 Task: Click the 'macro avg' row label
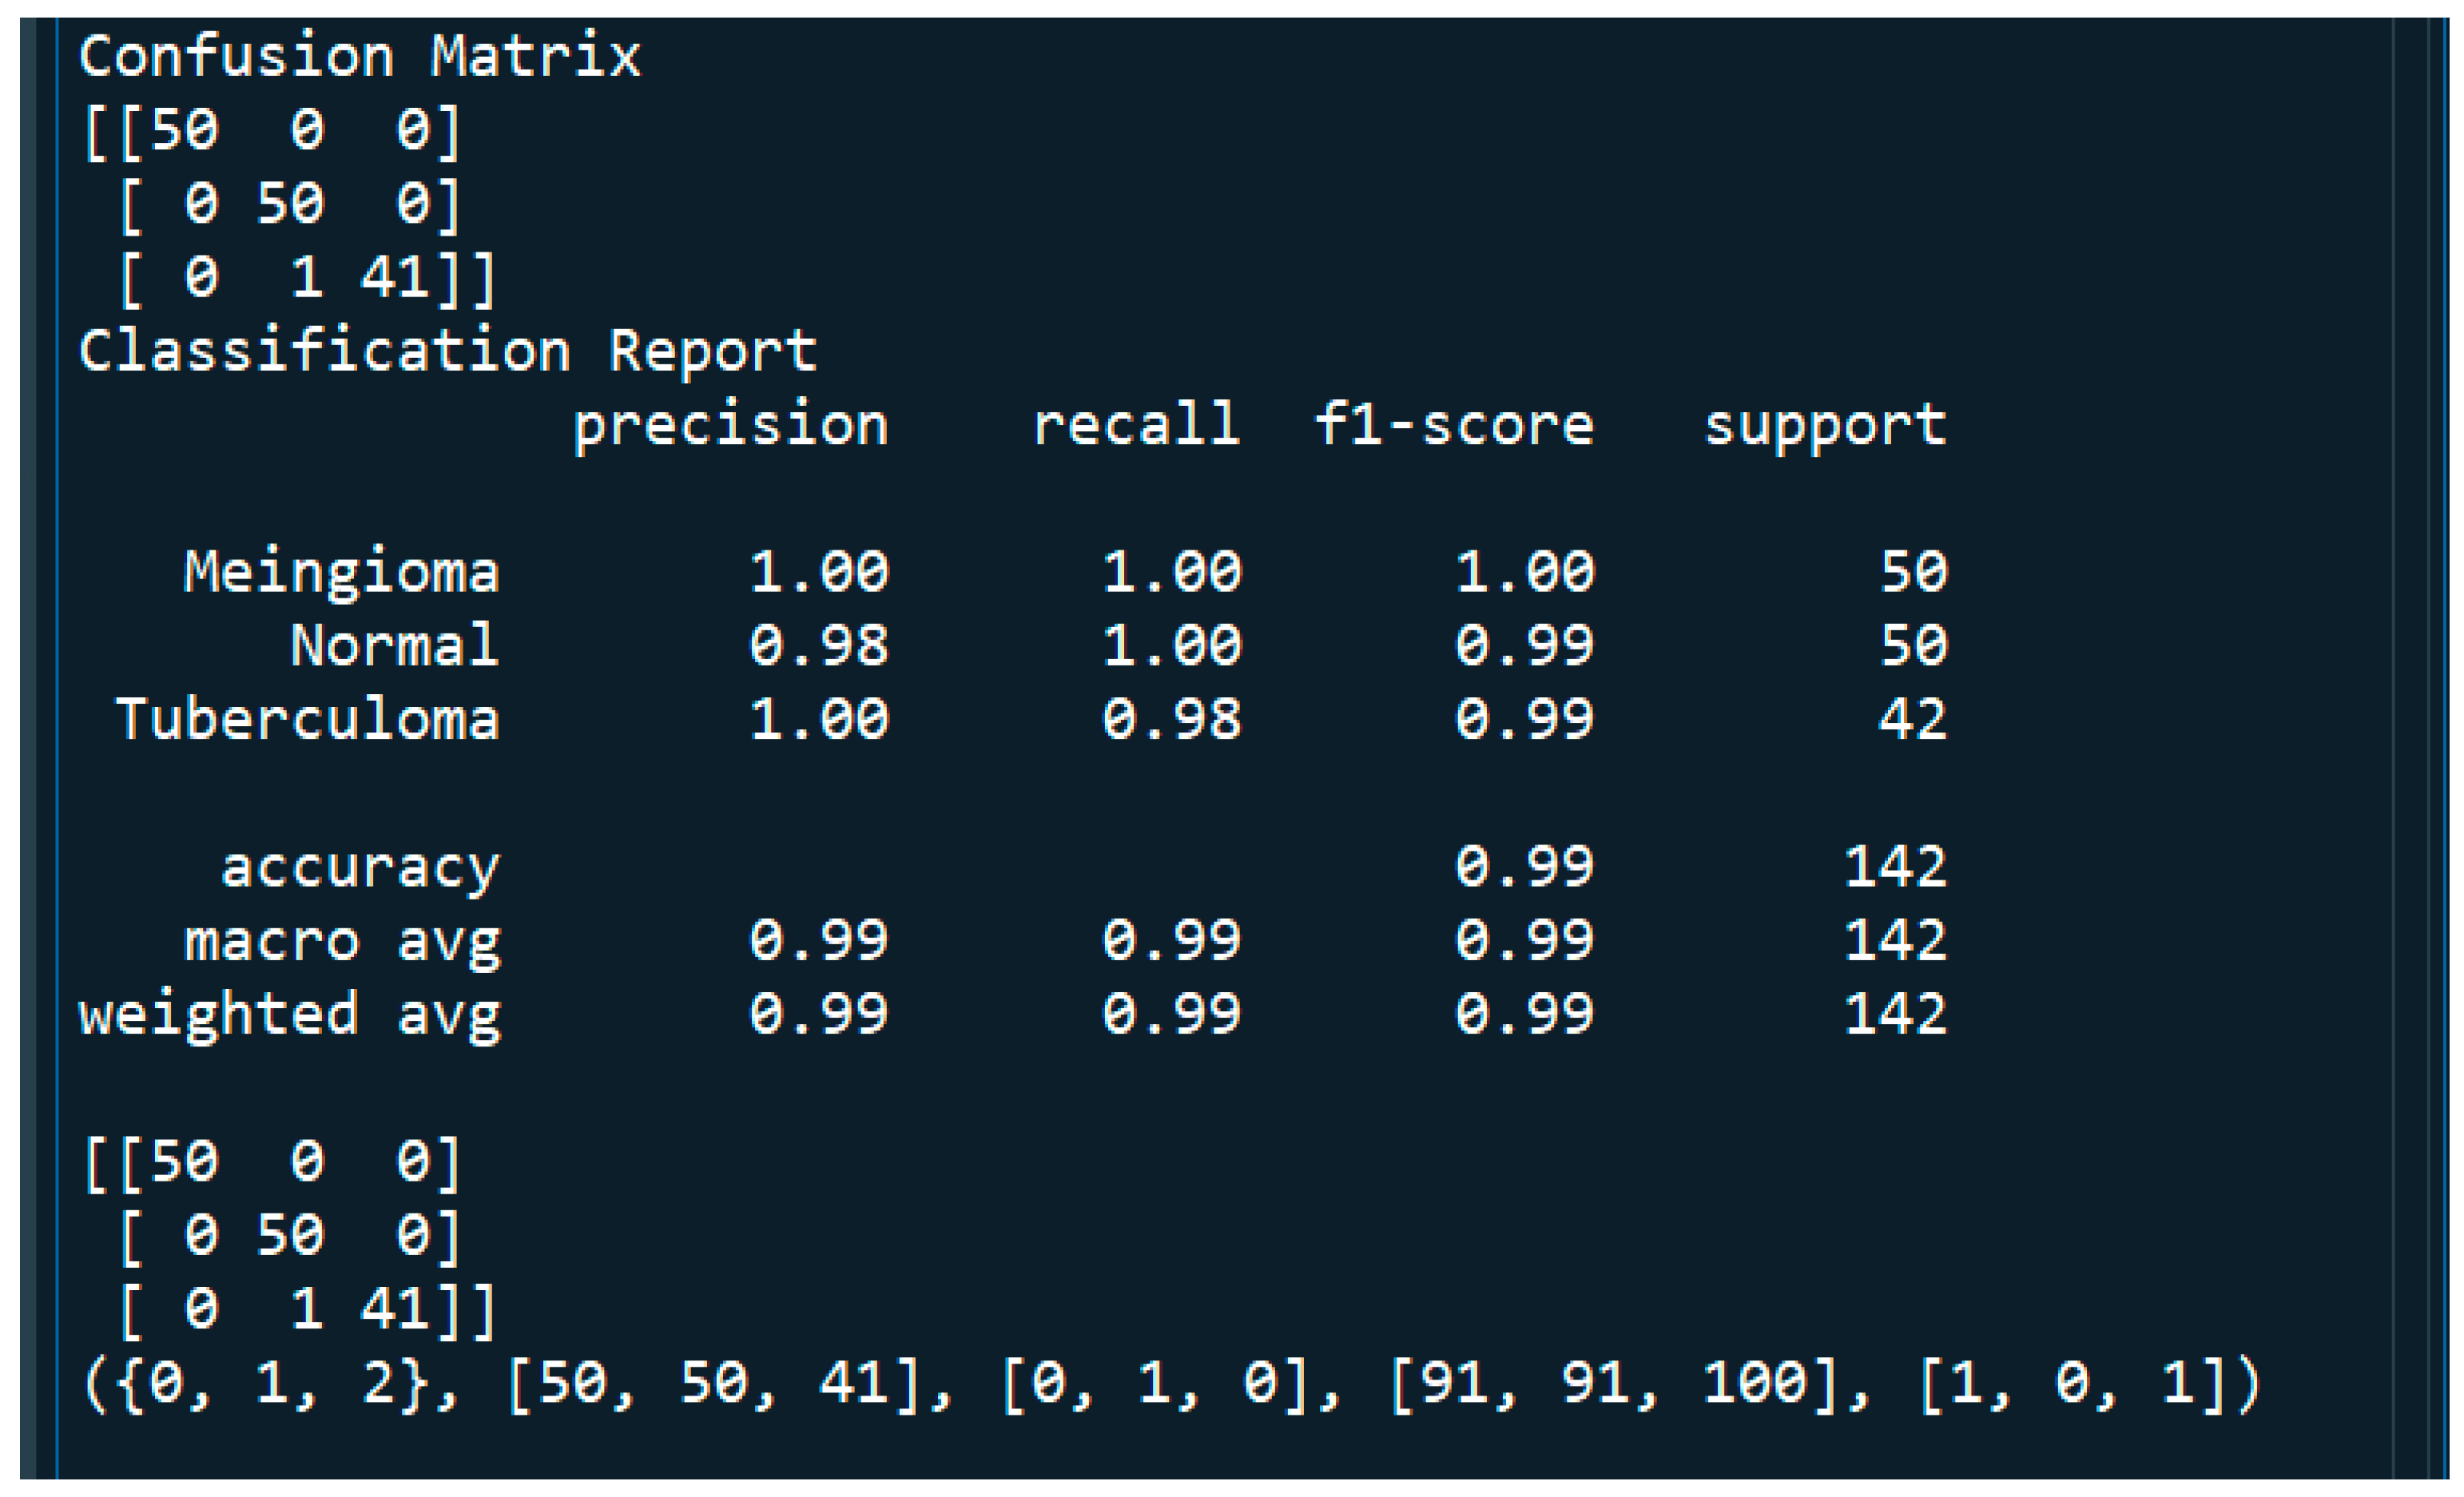pos(341,942)
